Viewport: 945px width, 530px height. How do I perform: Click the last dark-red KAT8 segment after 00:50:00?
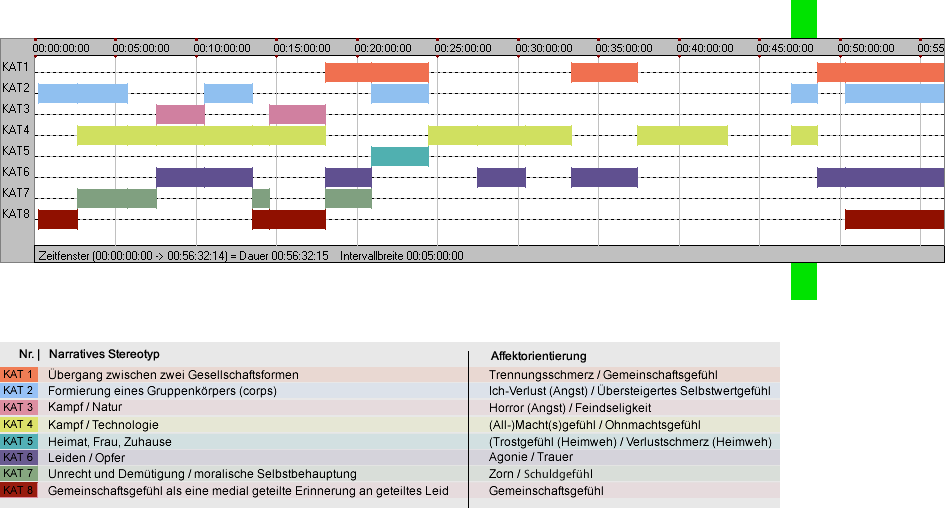tap(894, 219)
